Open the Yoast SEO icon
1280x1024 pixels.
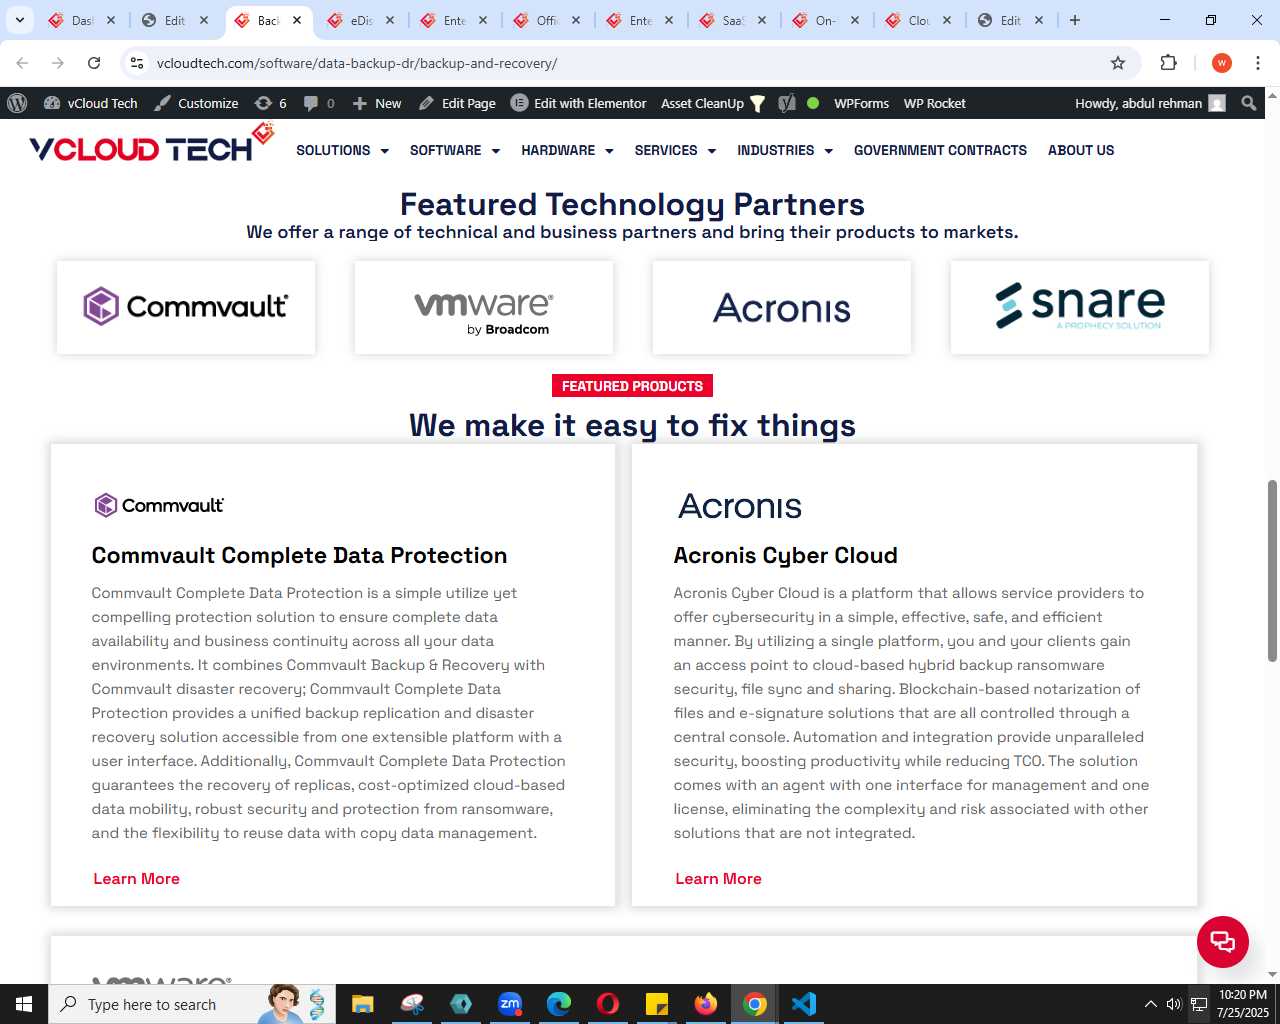tap(787, 103)
